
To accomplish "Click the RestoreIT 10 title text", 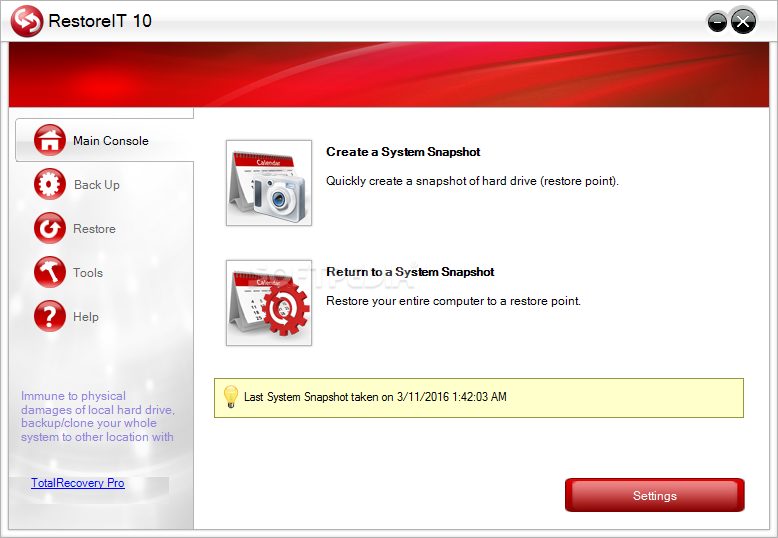I will [100, 21].
